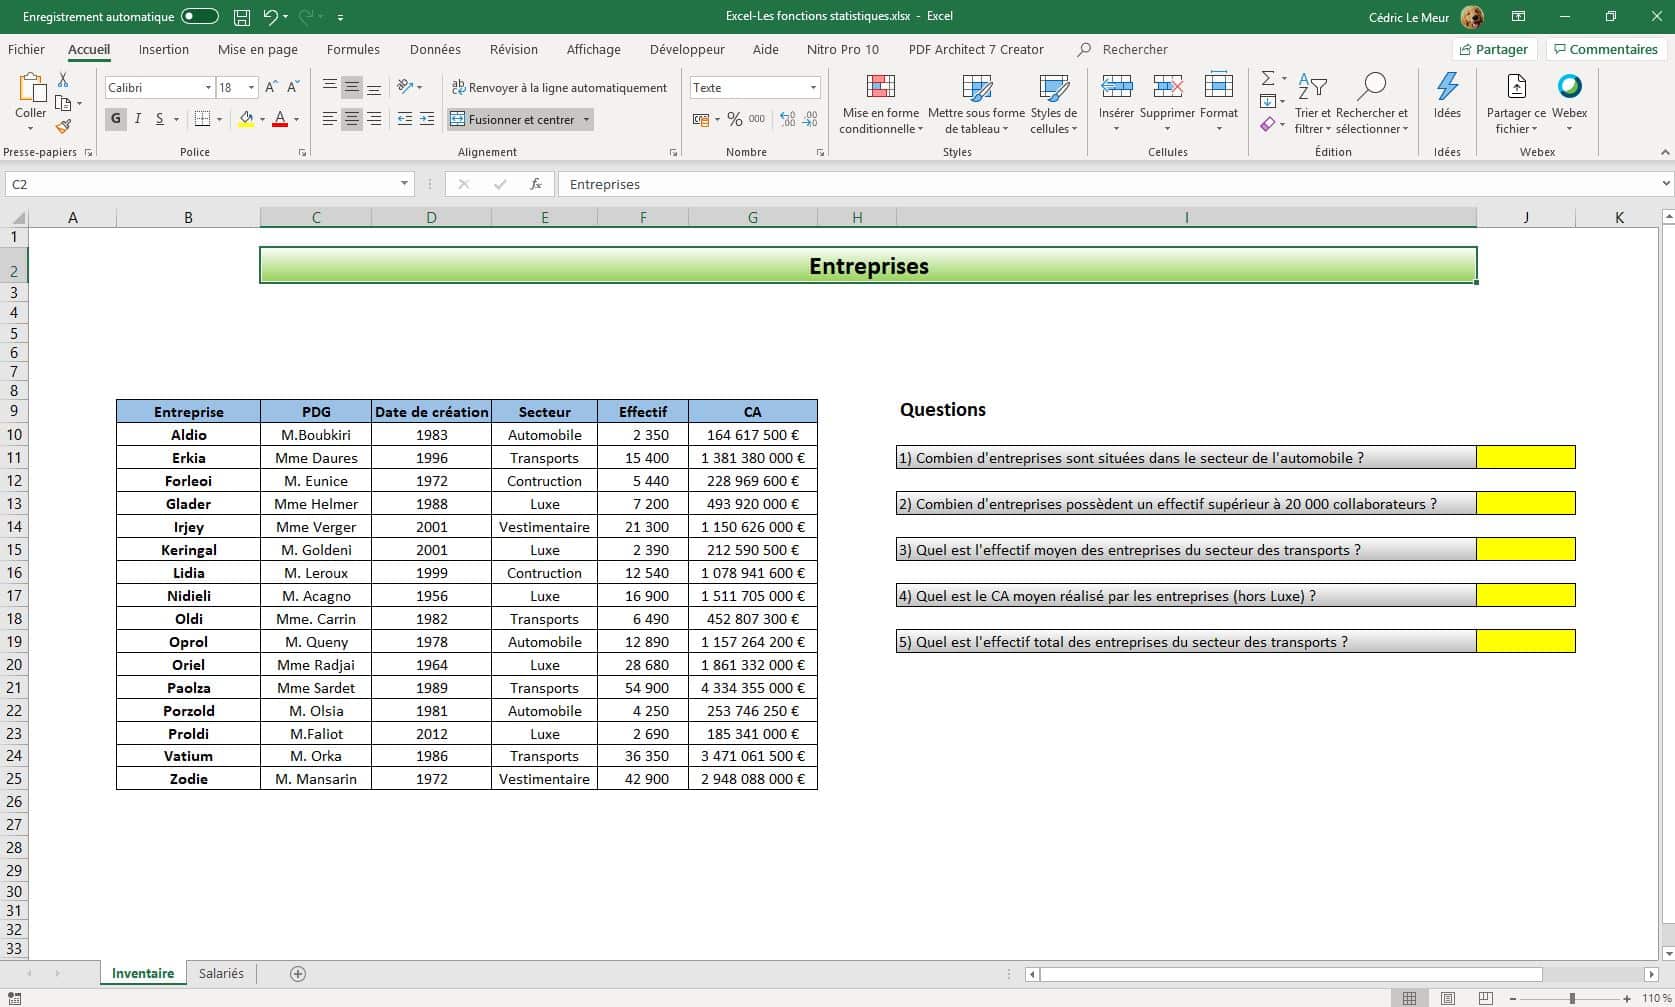Toggle align left

[330, 119]
